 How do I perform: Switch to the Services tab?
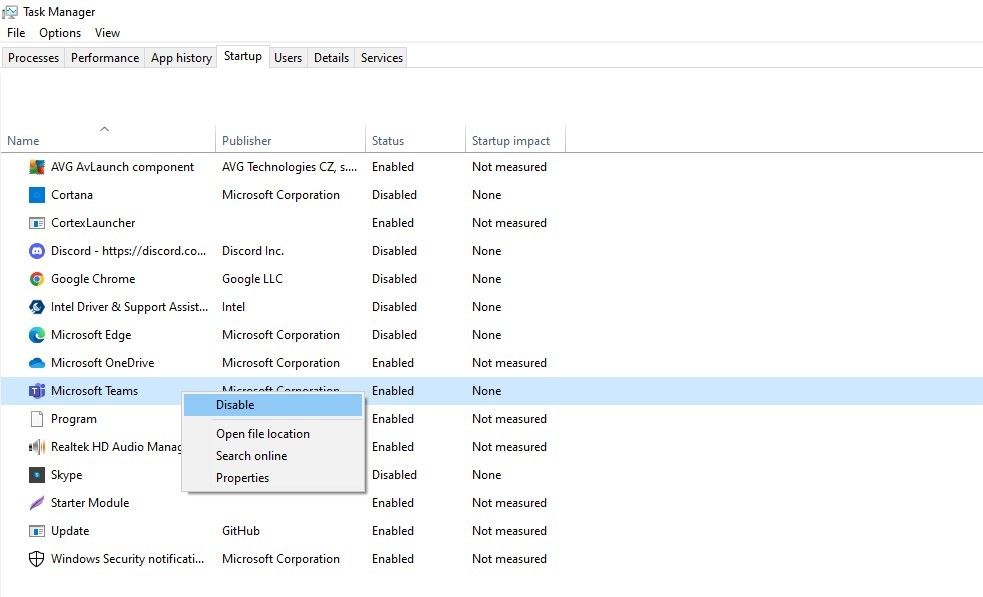coord(382,58)
